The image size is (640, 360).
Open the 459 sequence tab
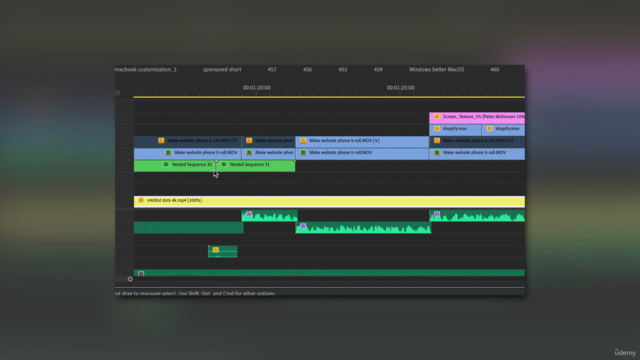(378, 69)
